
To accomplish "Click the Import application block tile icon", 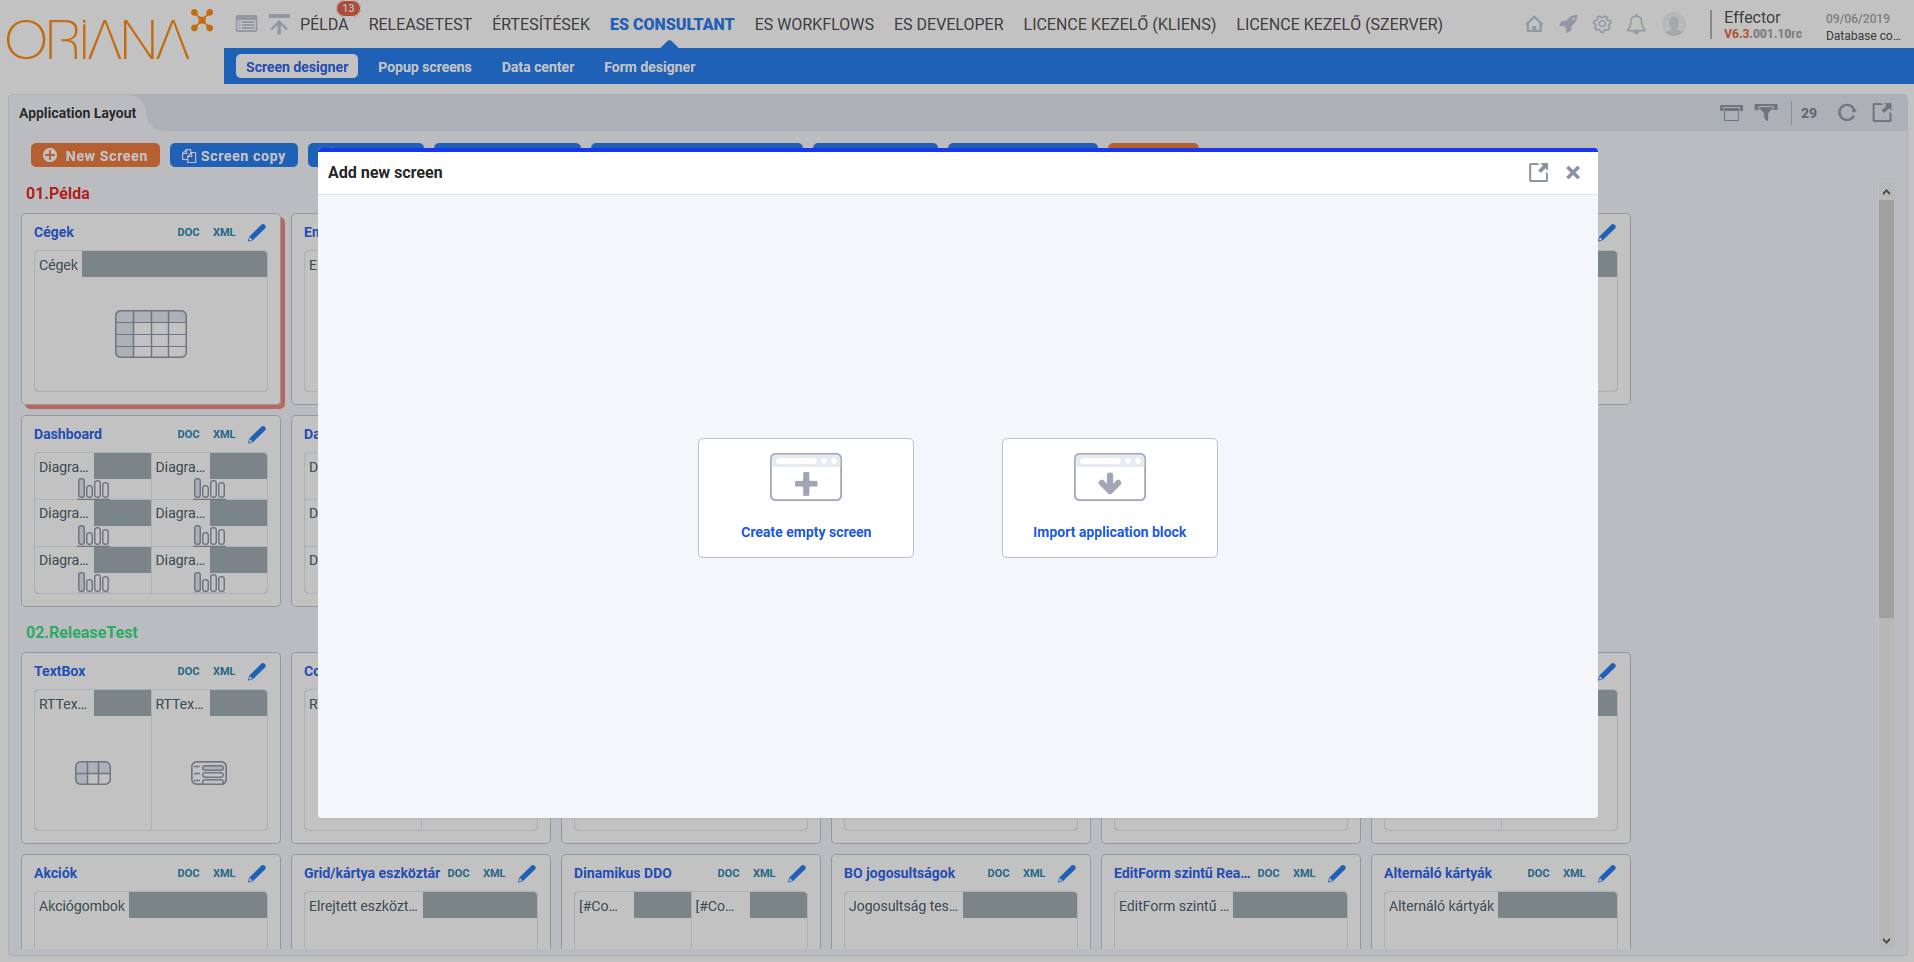I will click(1110, 477).
